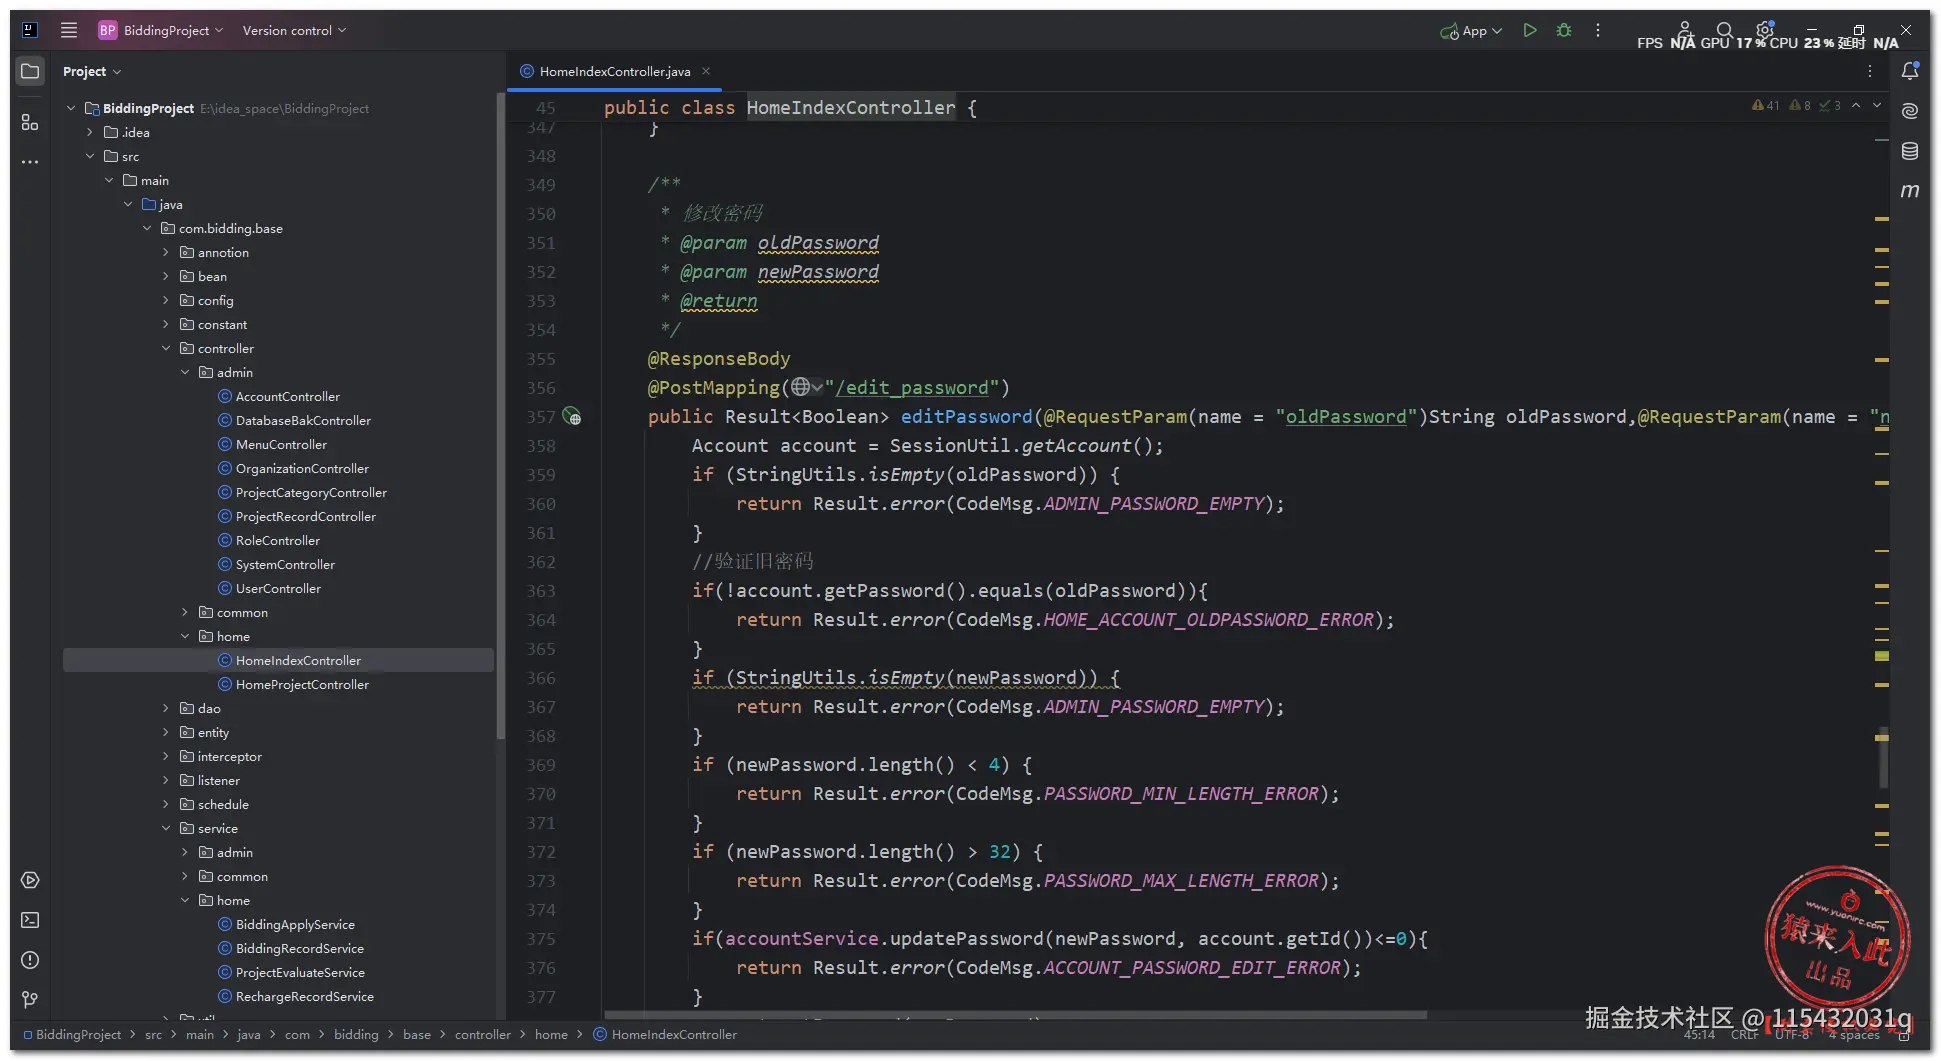The width and height of the screenshot is (1941, 1061).
Task: Open the Git tool window
Action: [30, 1000]
